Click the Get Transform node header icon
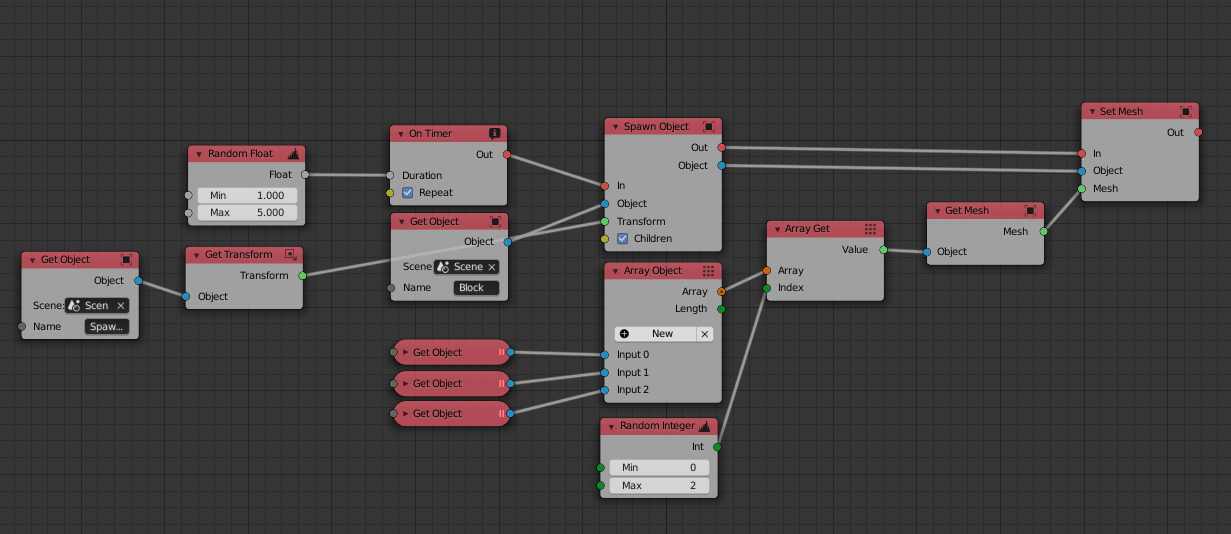Viewport: 1231px width, 534px height. pyautogui.click(x=290, y=255)
